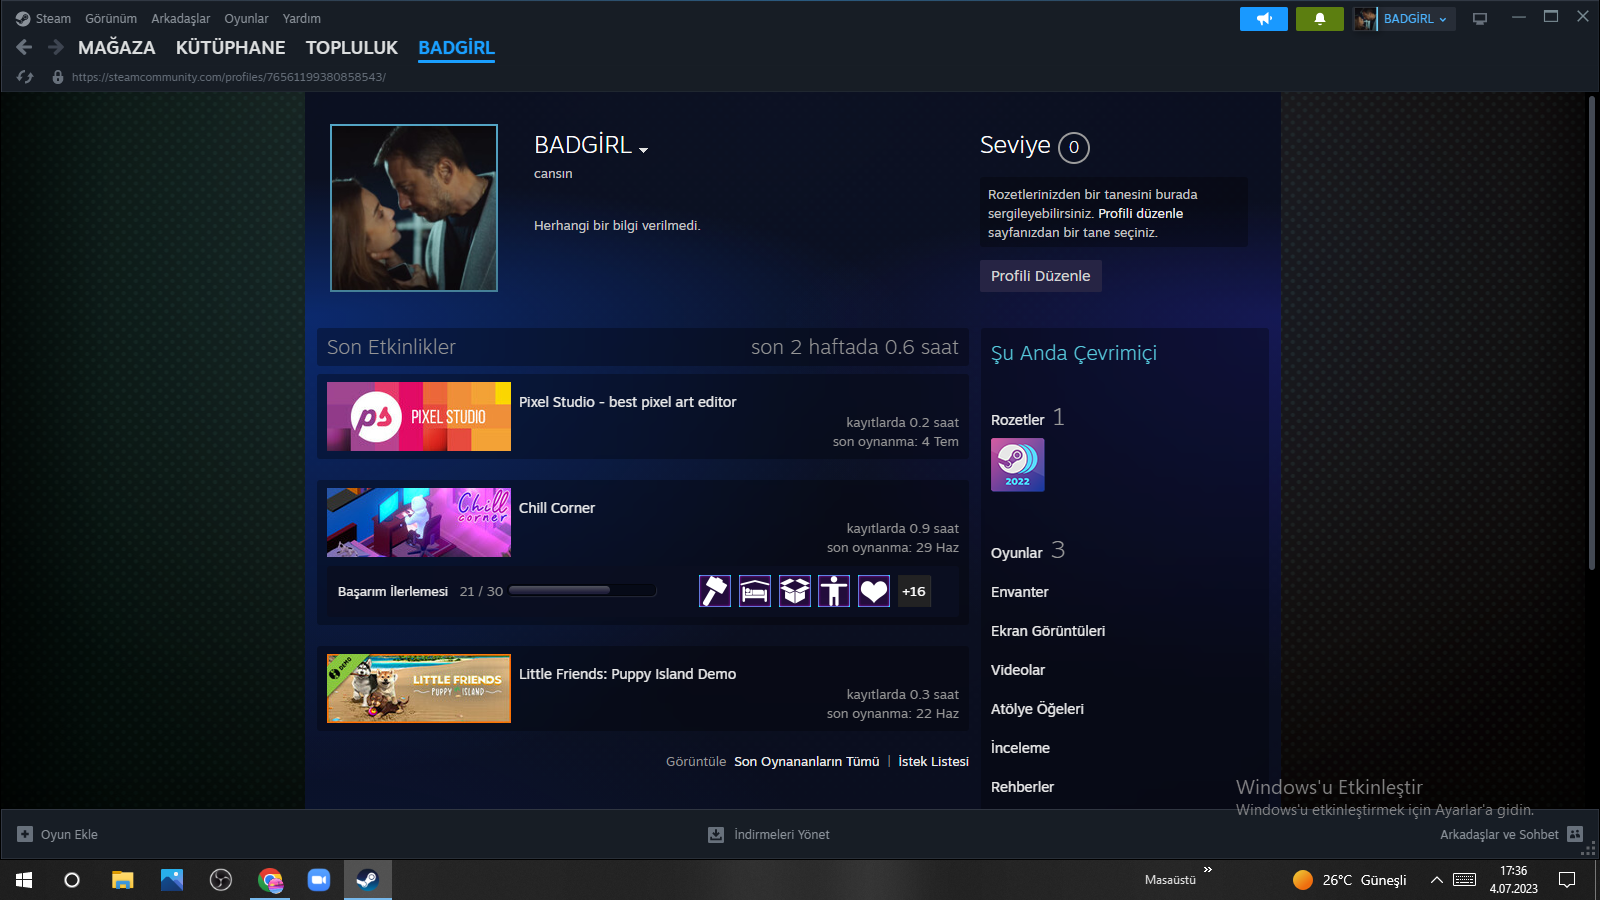Show the +16 remaining achievements
Image resolution: width=1600 pixels, height=900 pixels.
914,591
